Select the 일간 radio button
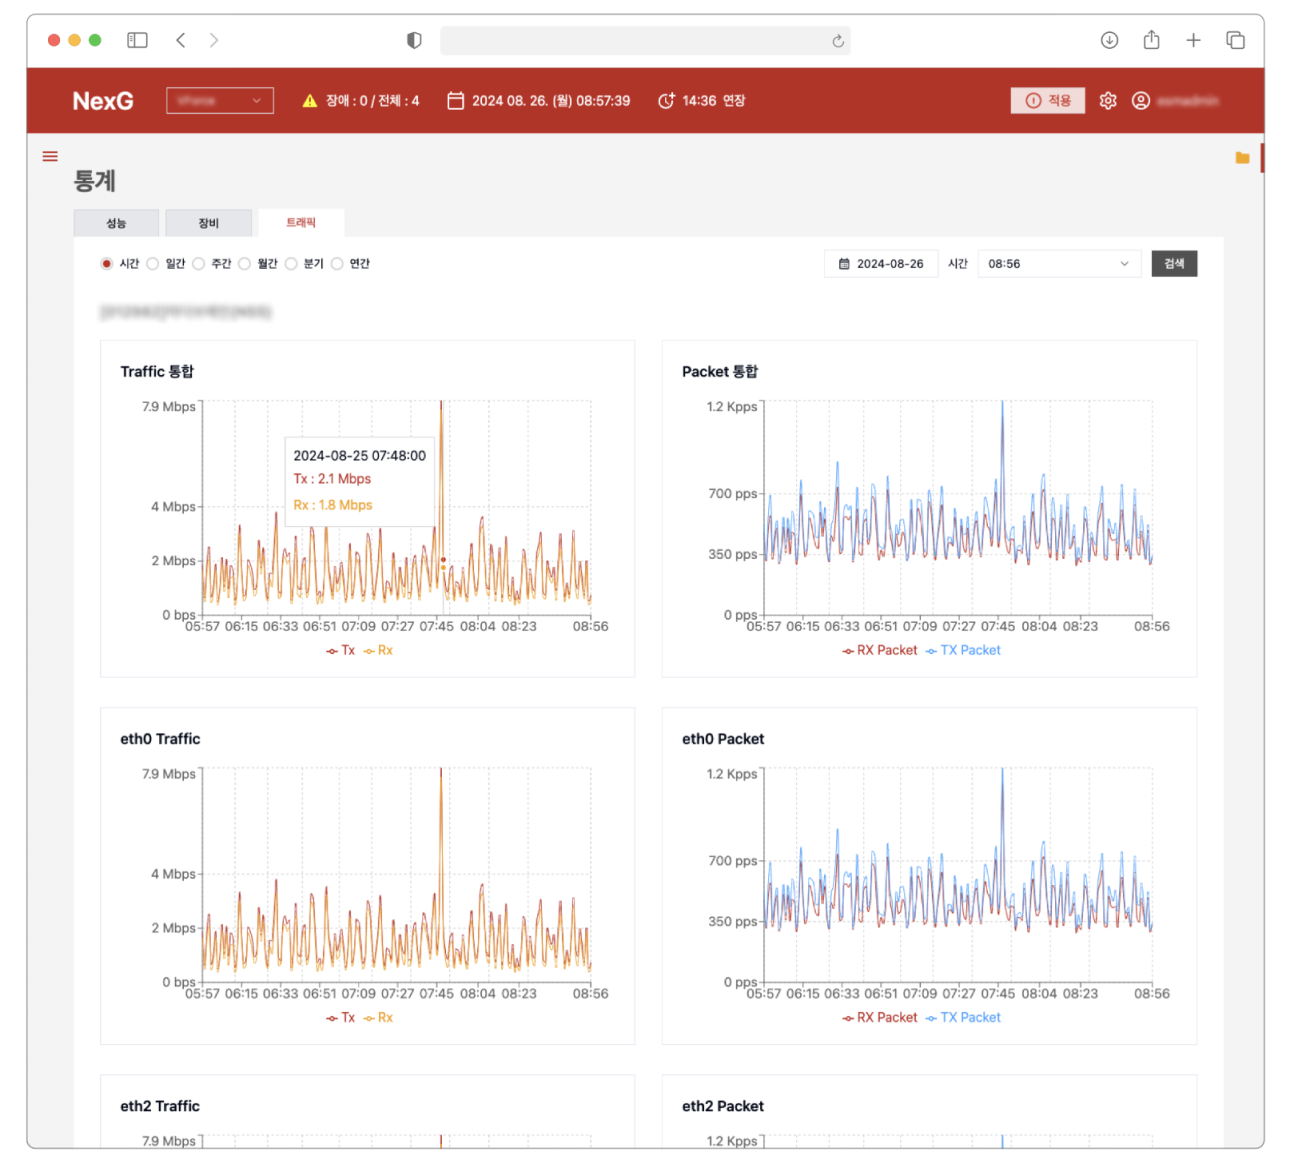Screen dimensions: 1290x1163 point(153,264)
